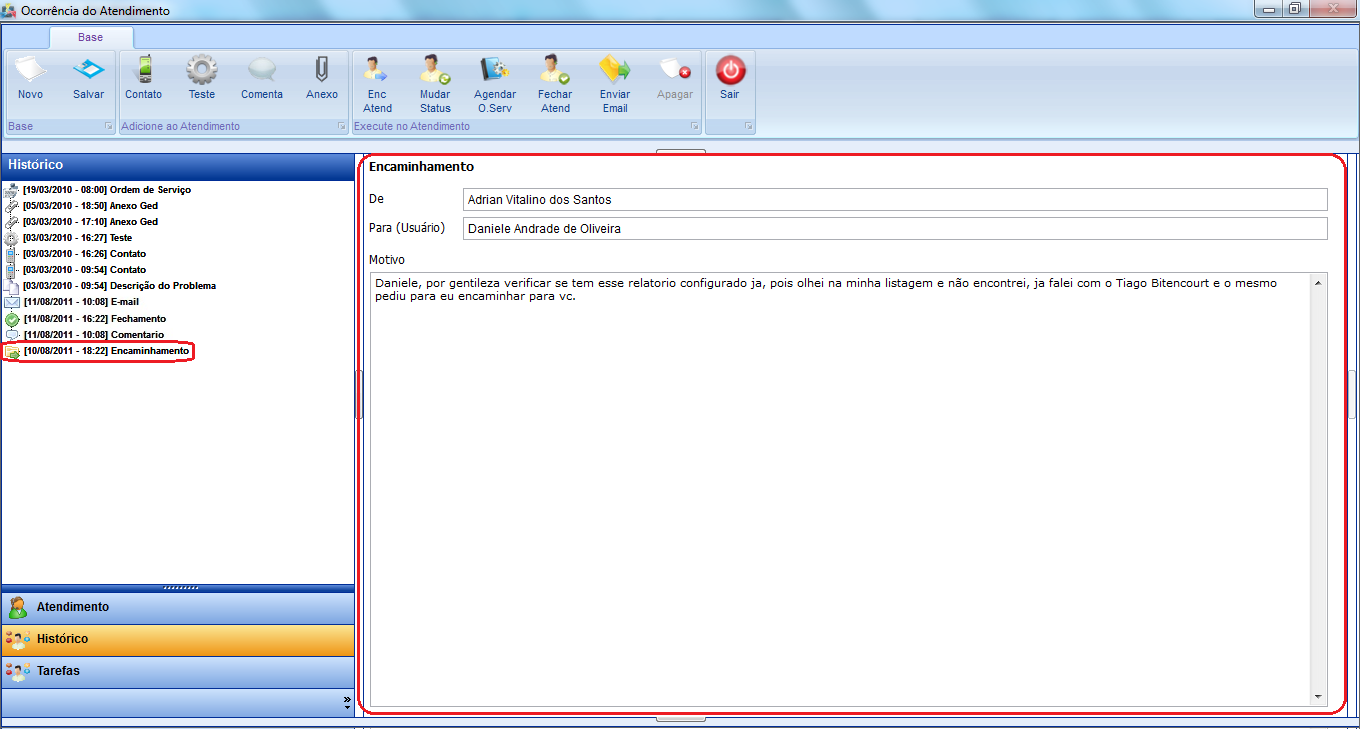Click the Para (Usuário) input field

895,229
